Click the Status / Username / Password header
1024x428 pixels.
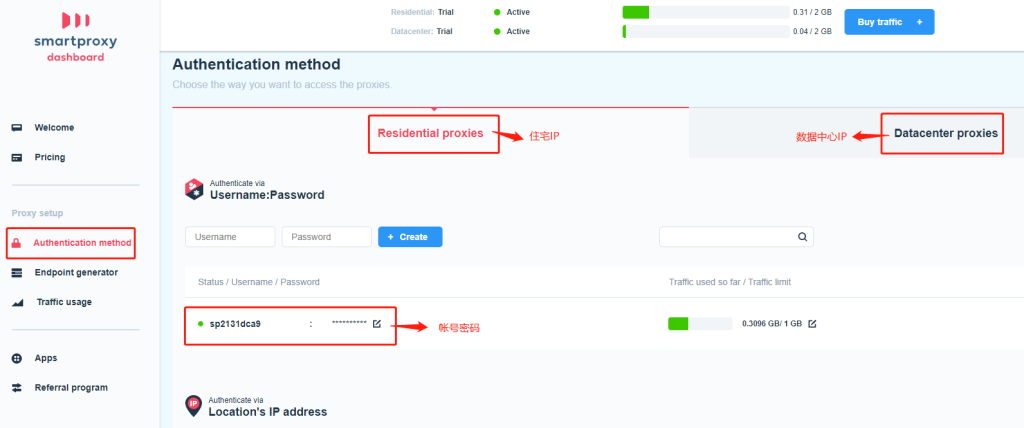[x=259, y=282]
